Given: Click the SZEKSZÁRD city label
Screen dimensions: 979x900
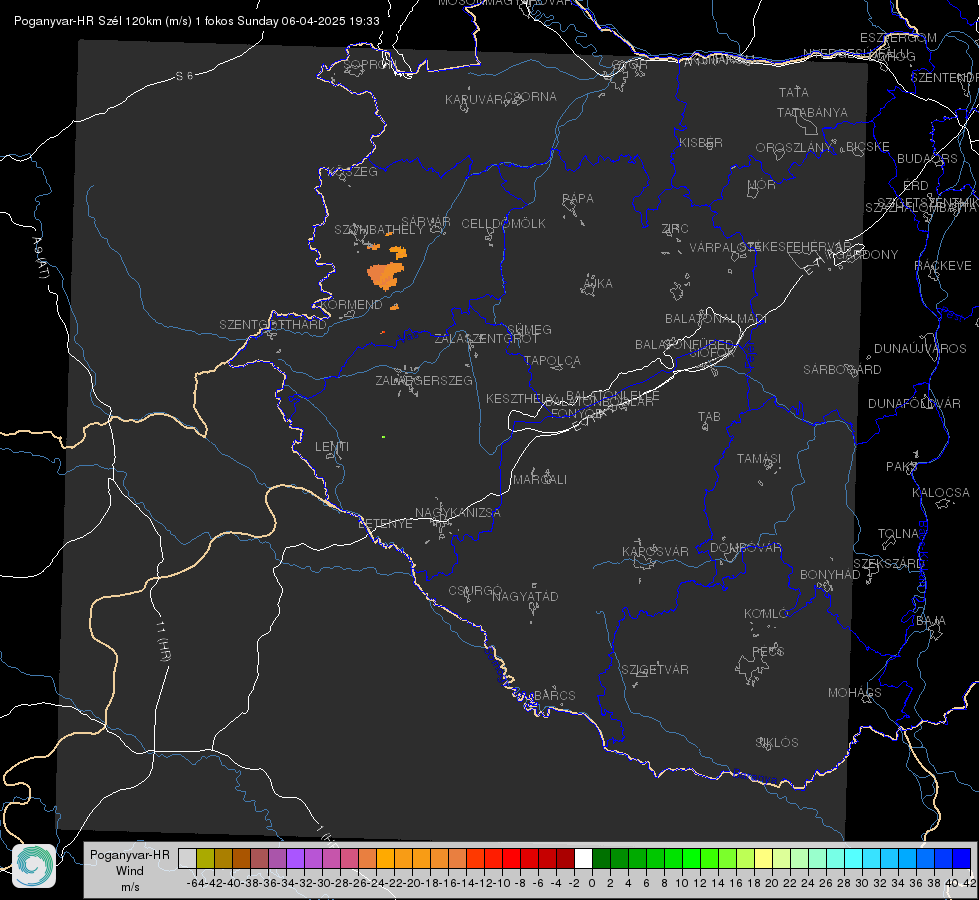Looking at the screenshot, I should pos(888,564).
